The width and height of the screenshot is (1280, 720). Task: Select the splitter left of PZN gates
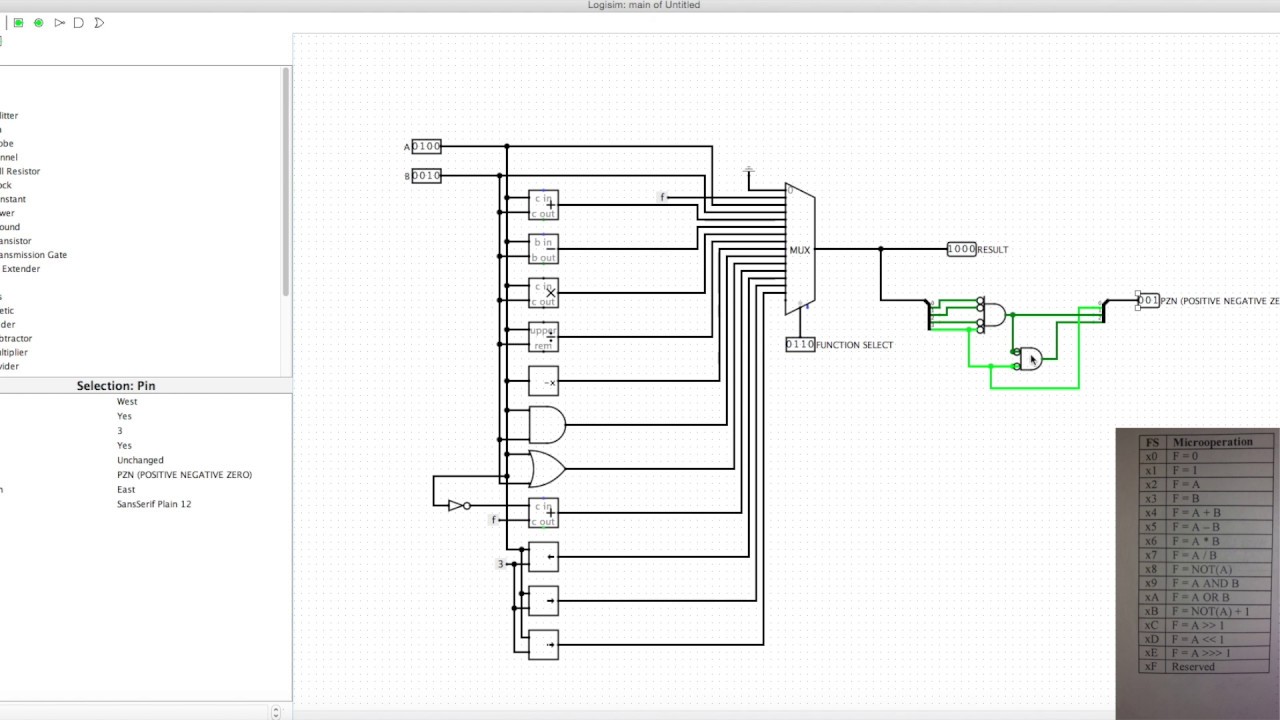(x=931, y=314)
